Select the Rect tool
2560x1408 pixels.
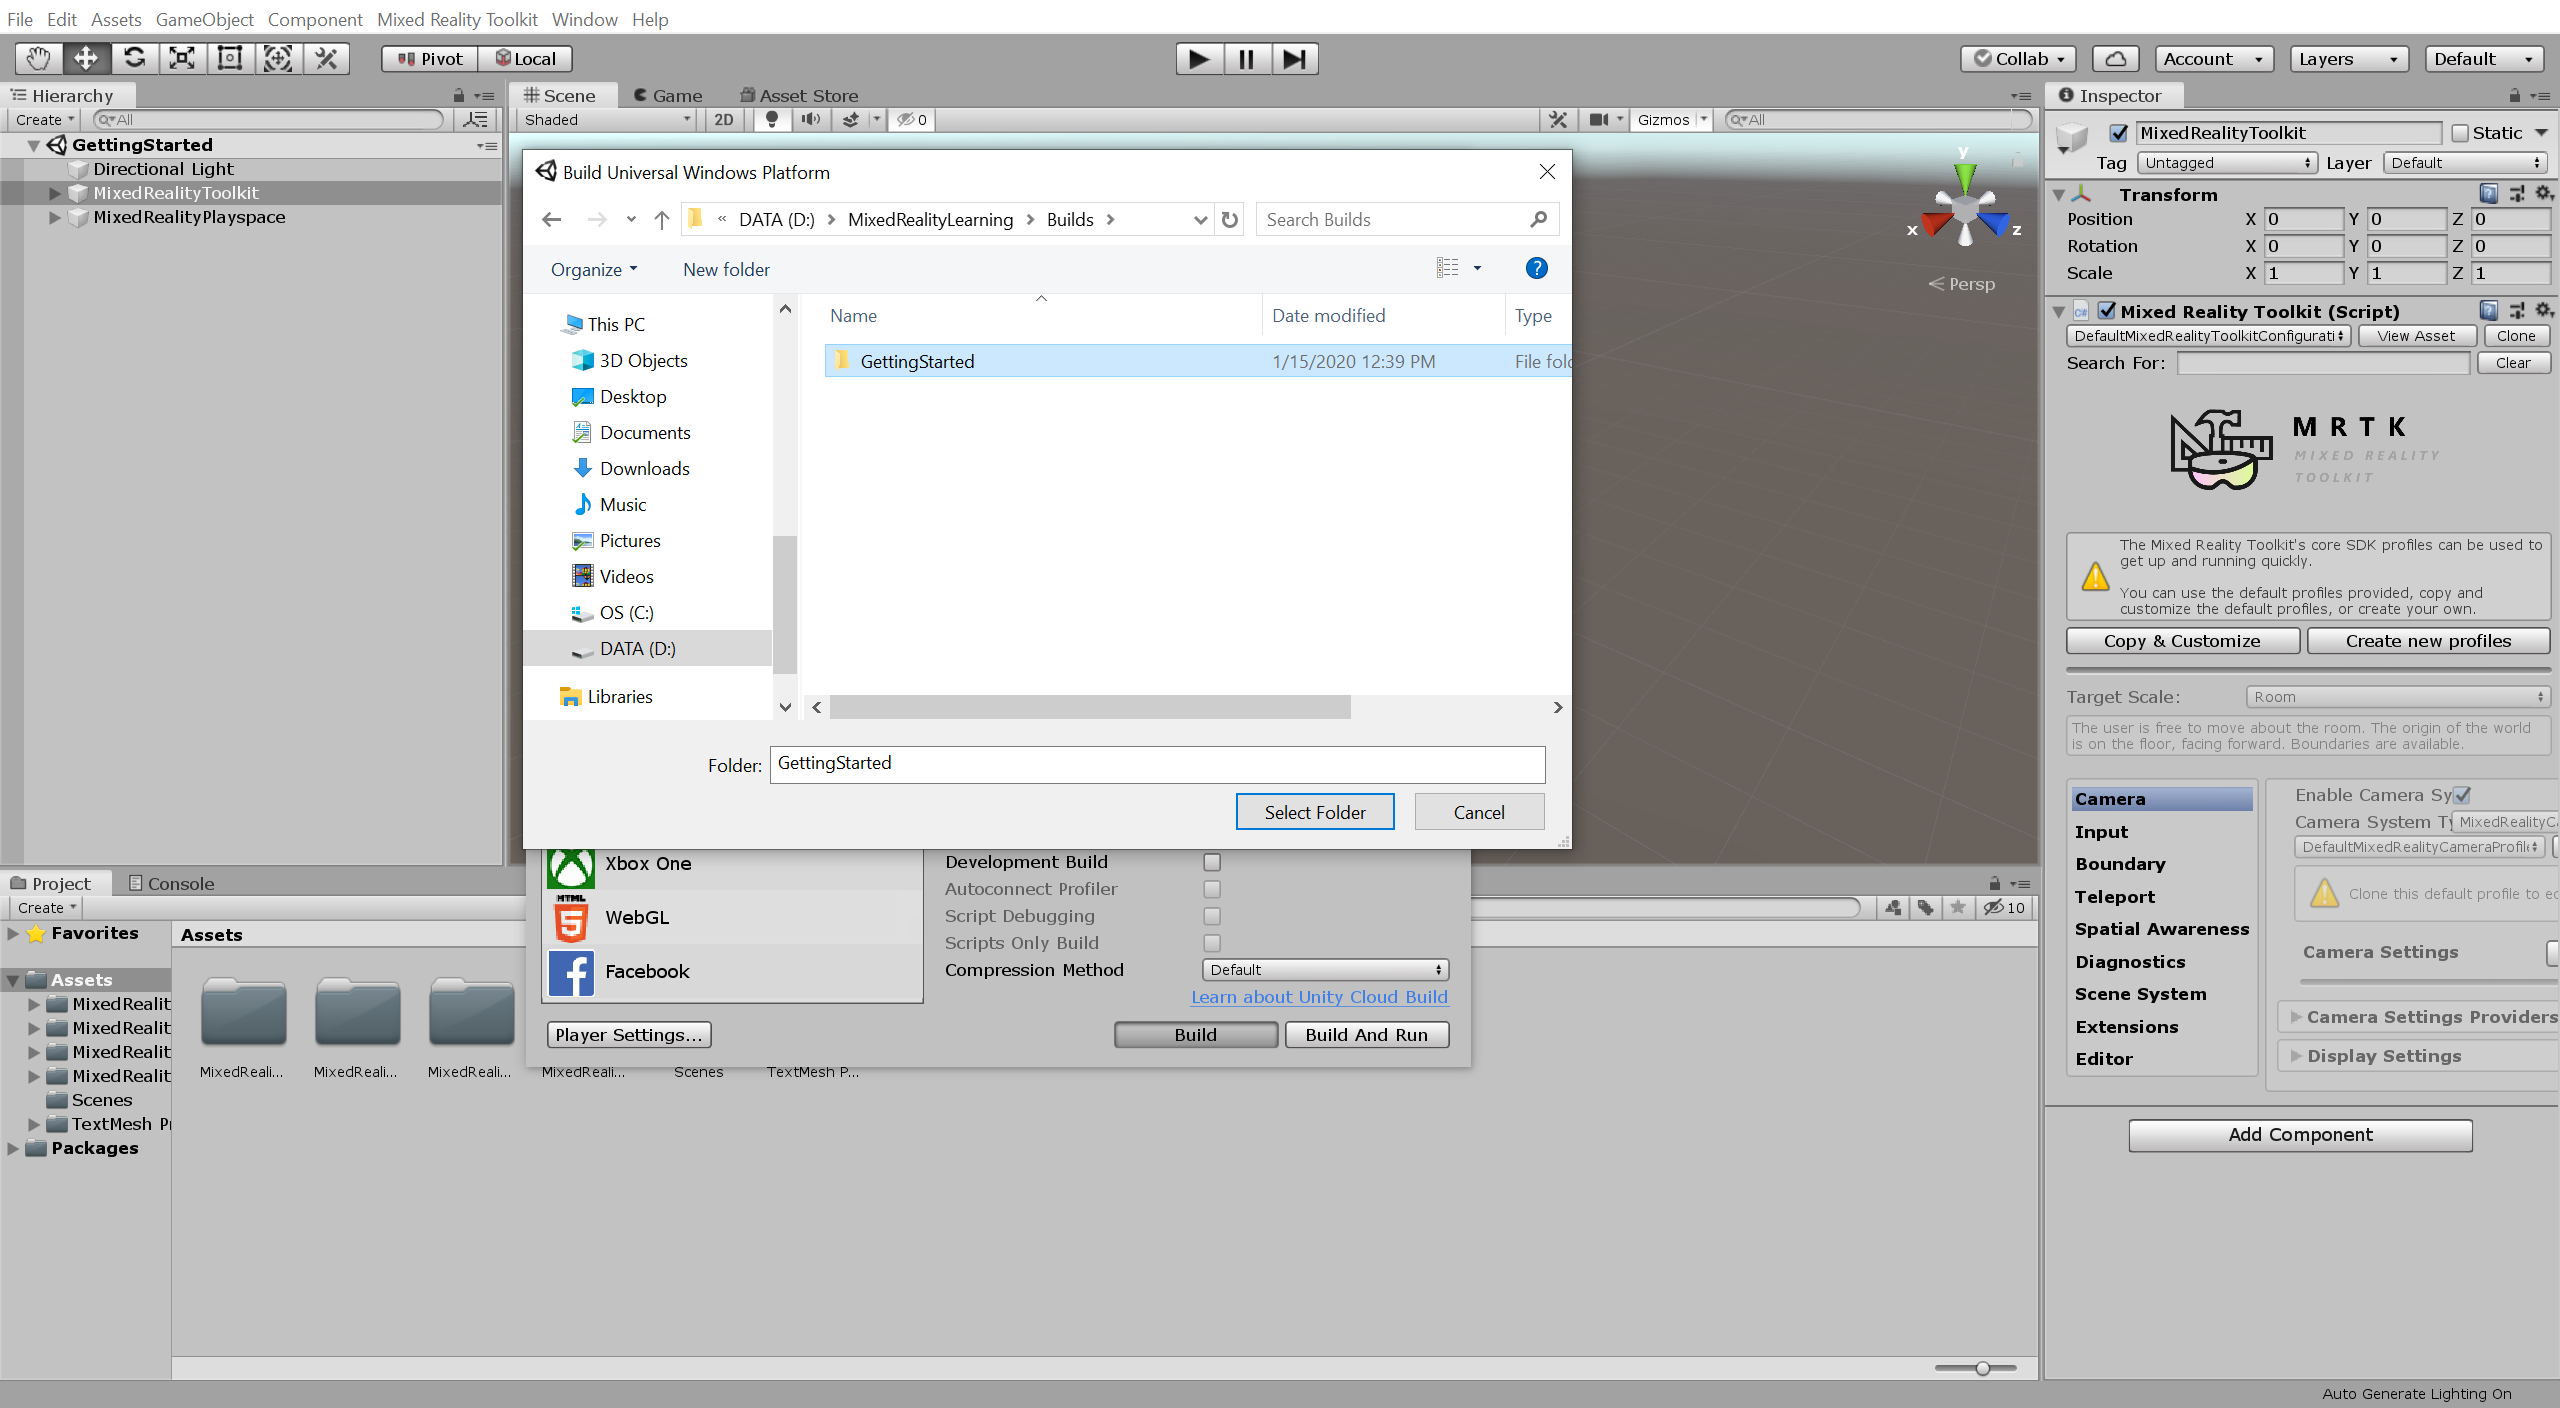tap(230, 59)
